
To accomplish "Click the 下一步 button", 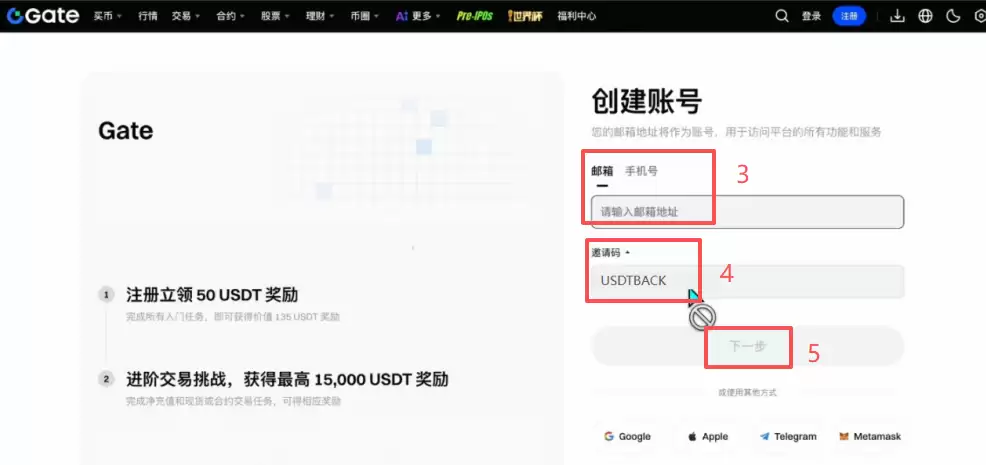I will [748, 346].
